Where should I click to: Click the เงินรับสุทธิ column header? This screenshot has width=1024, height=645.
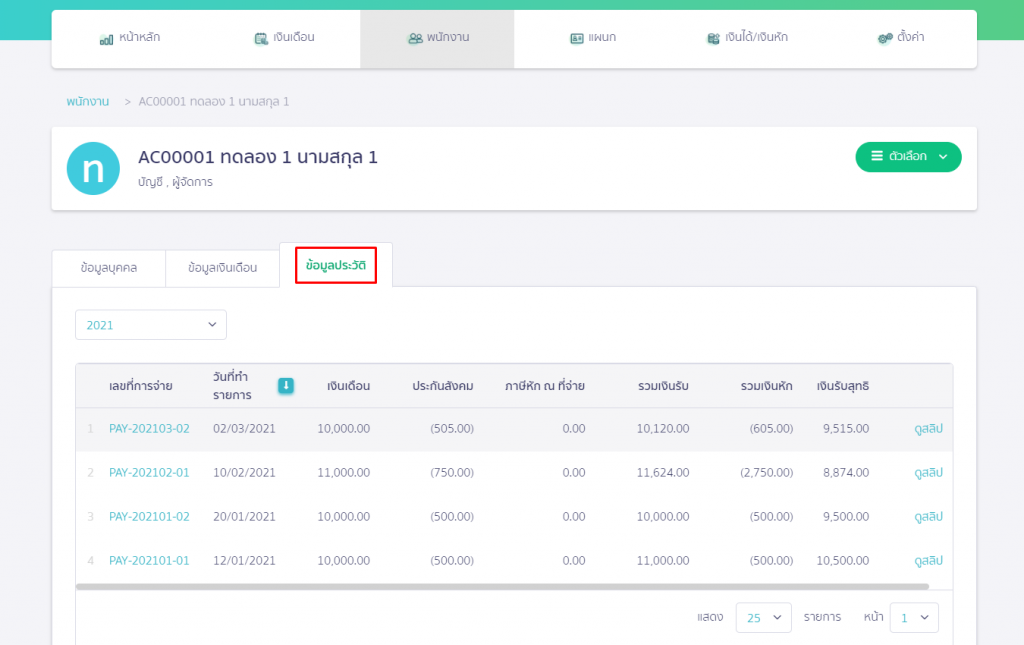point(842,386)
